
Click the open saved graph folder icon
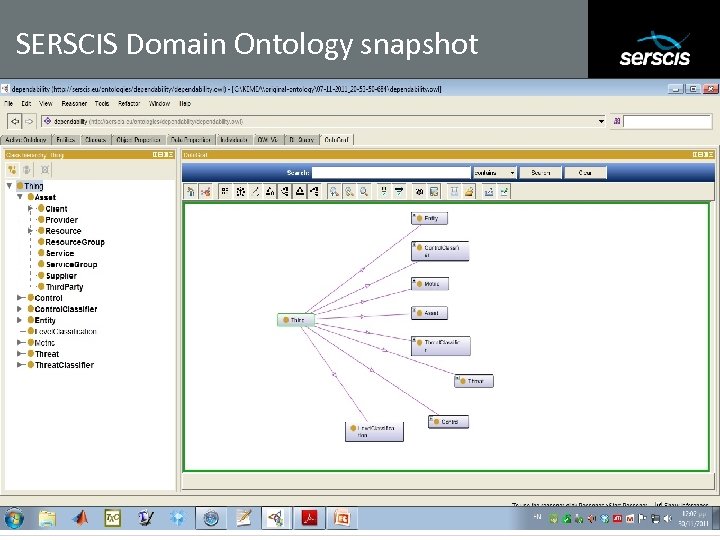[x=469, y=192]
